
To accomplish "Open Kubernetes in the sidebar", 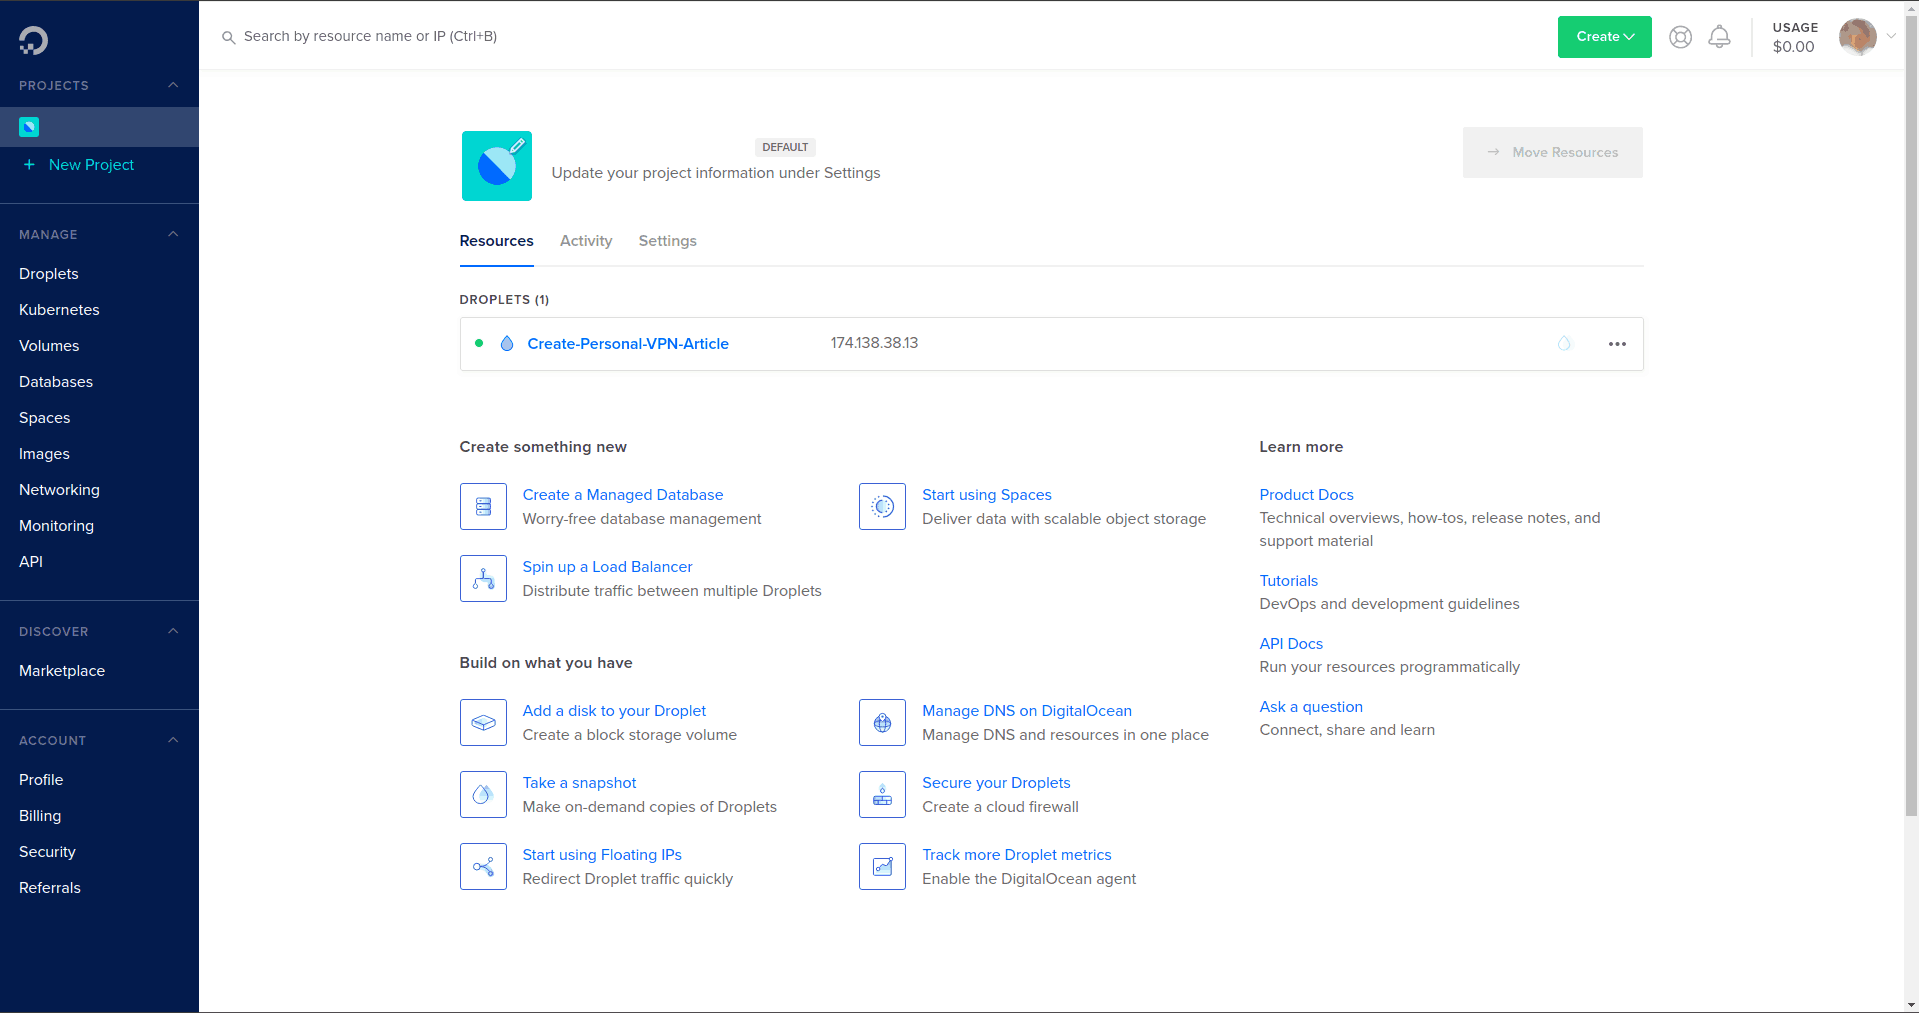I will tap(59, 310).
